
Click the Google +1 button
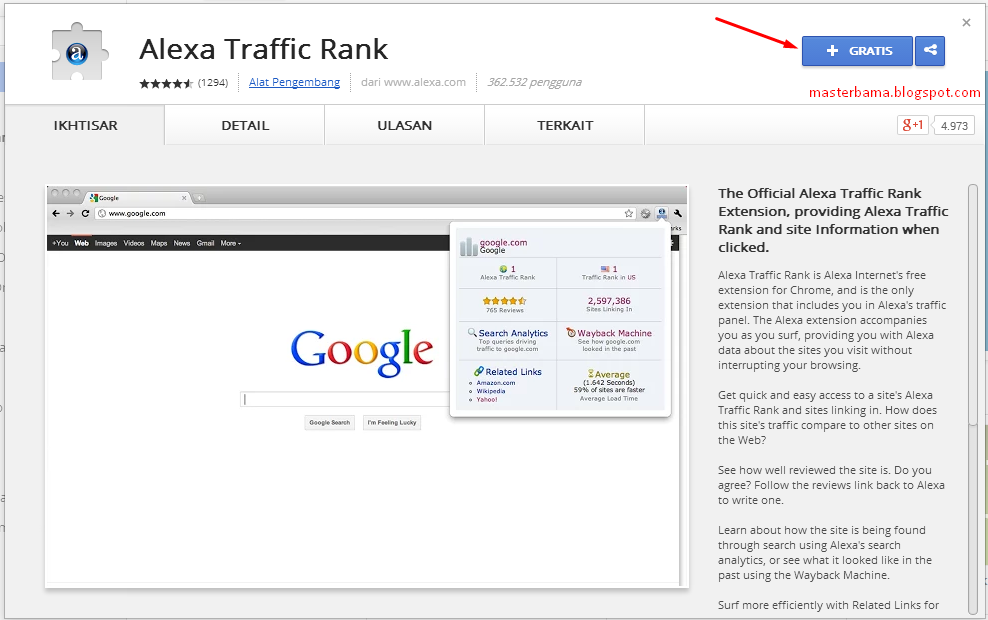[x=912, y=125]
